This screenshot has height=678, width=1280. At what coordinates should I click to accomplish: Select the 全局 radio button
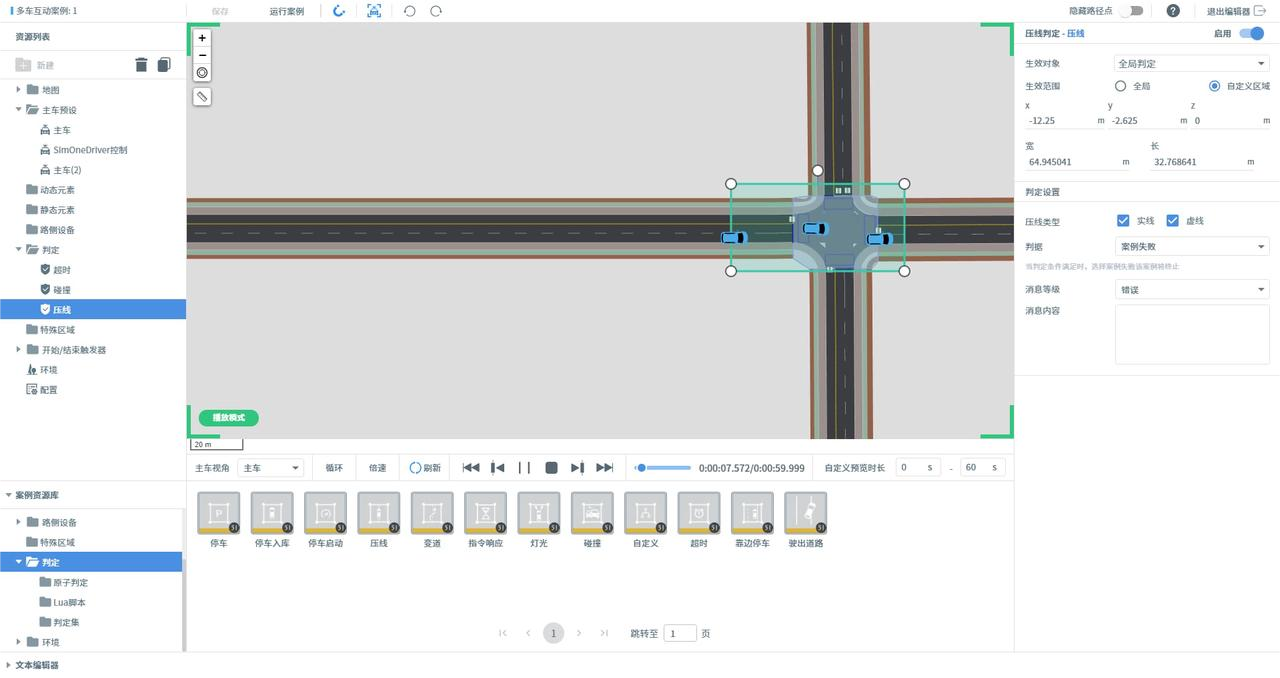pyautogui.click(x=1121, y=86)
